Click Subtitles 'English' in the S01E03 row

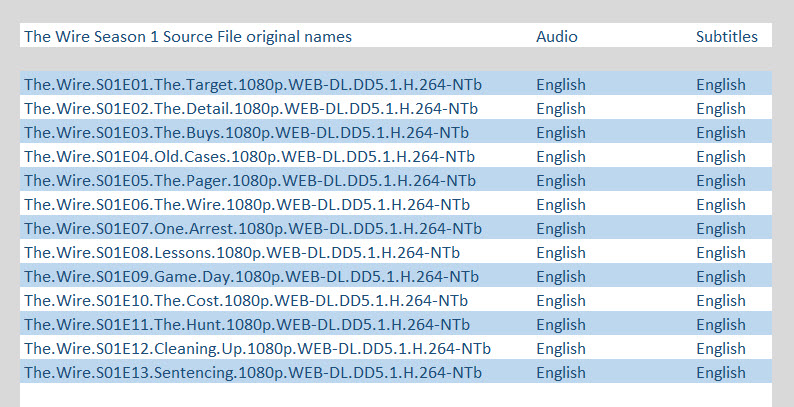[721, 133]
